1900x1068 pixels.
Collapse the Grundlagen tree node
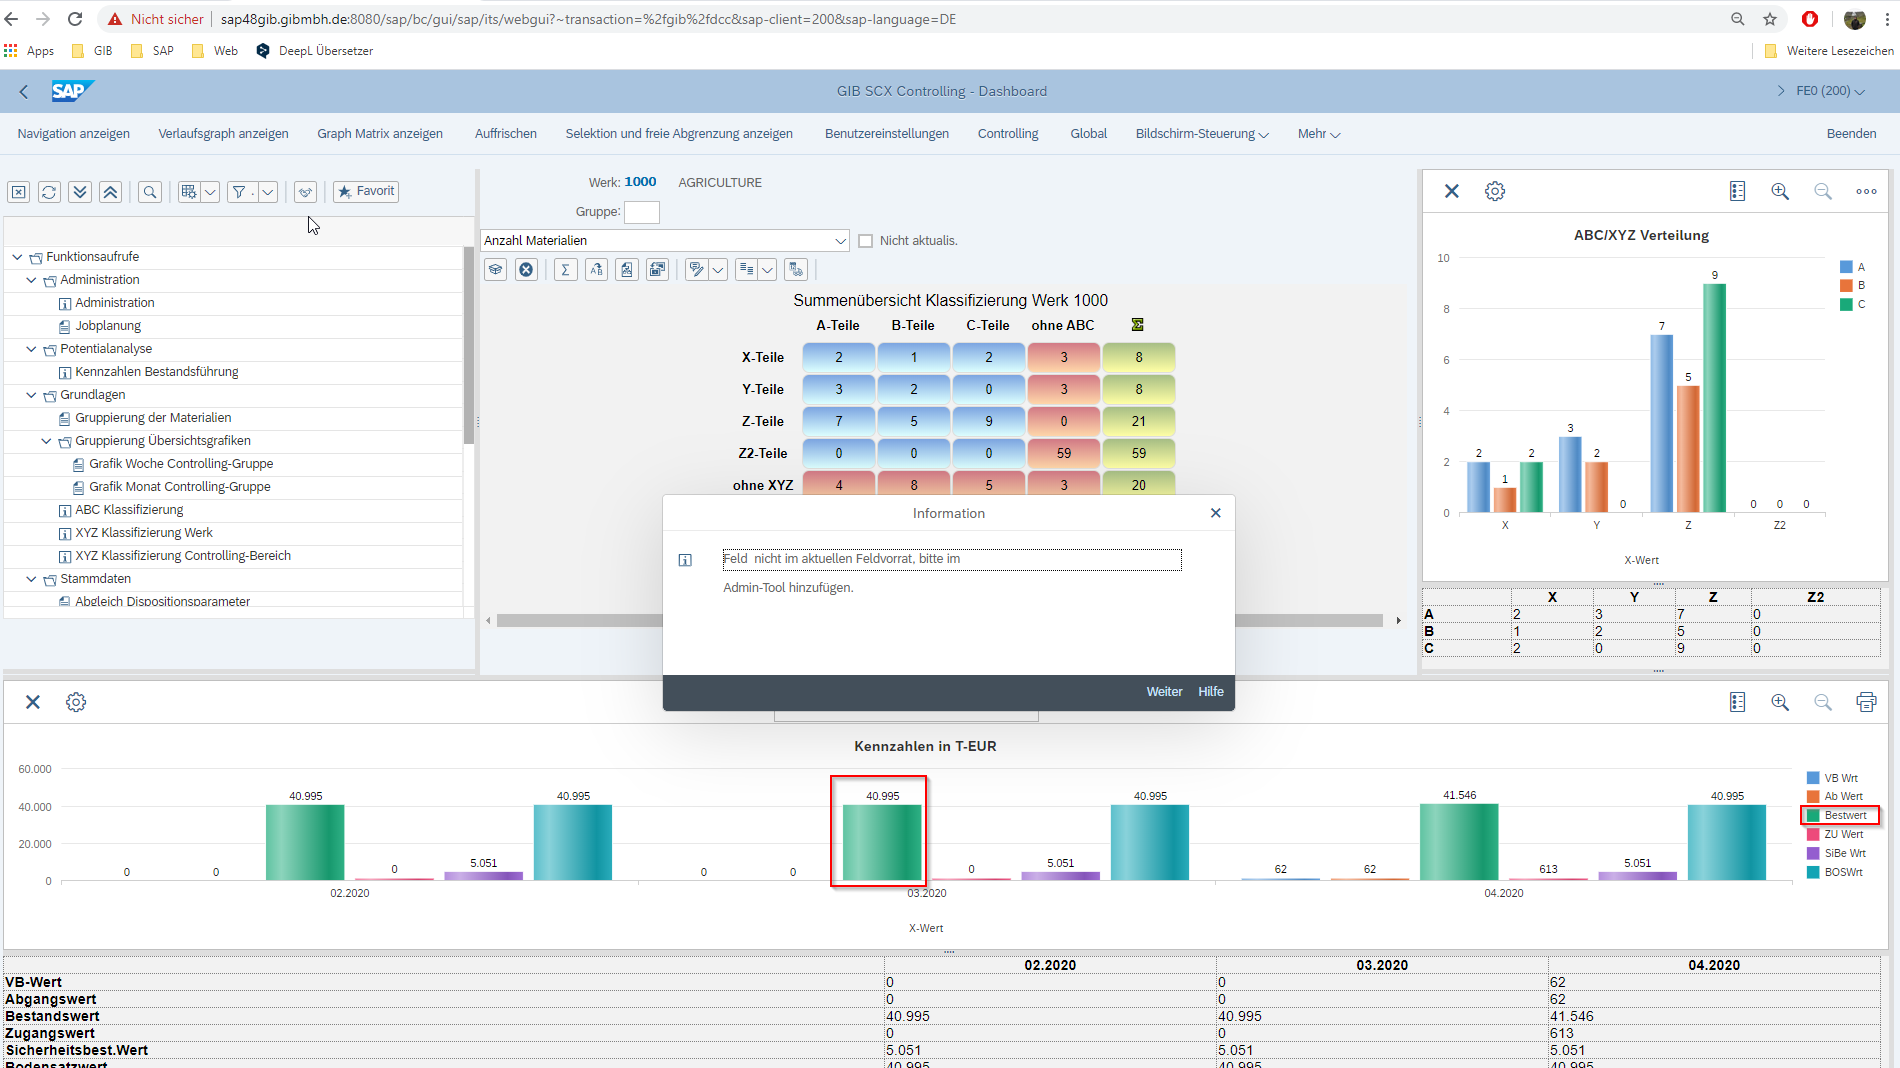click(x=32, y=395)
